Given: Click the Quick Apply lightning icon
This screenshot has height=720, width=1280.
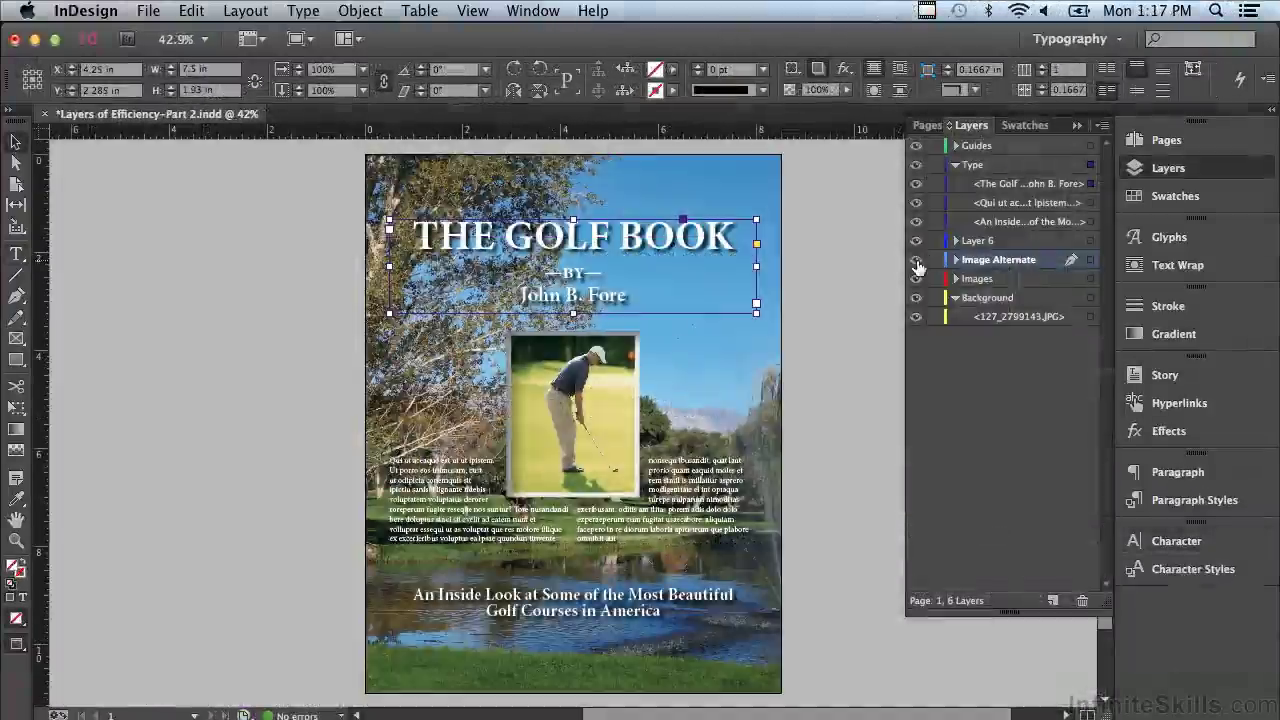Looking at the screenshot, I should pos(1240,79).
